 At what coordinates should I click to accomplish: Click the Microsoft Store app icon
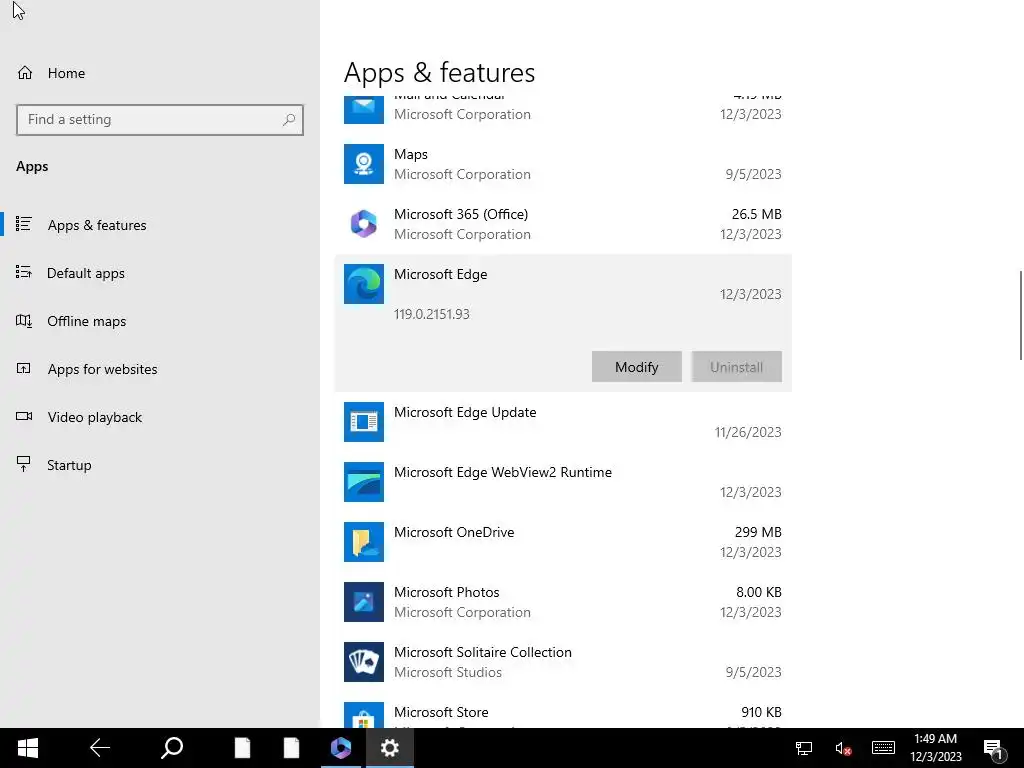[x=364, y=715]
